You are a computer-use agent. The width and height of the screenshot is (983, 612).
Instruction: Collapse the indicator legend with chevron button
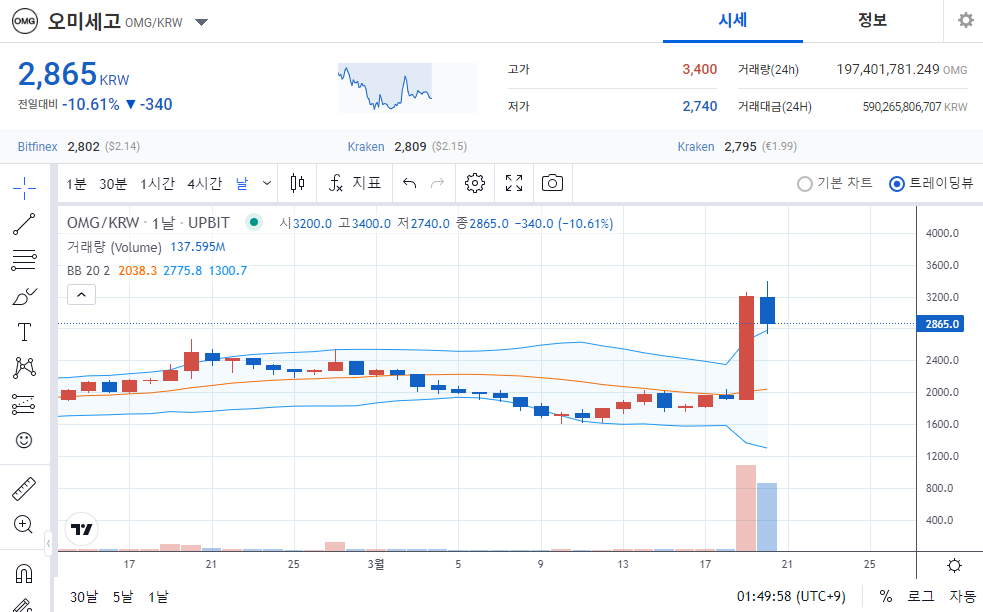click(x=81, y=295)
